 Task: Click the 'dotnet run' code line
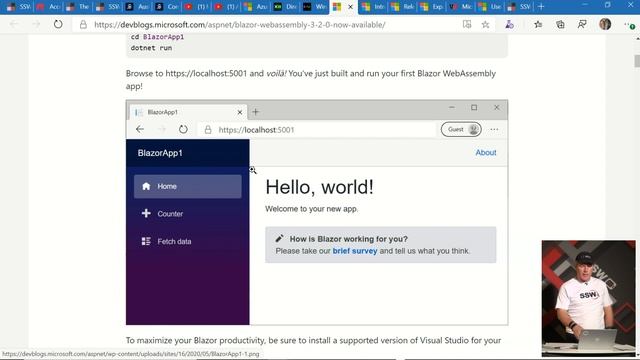tap(151, 48)
